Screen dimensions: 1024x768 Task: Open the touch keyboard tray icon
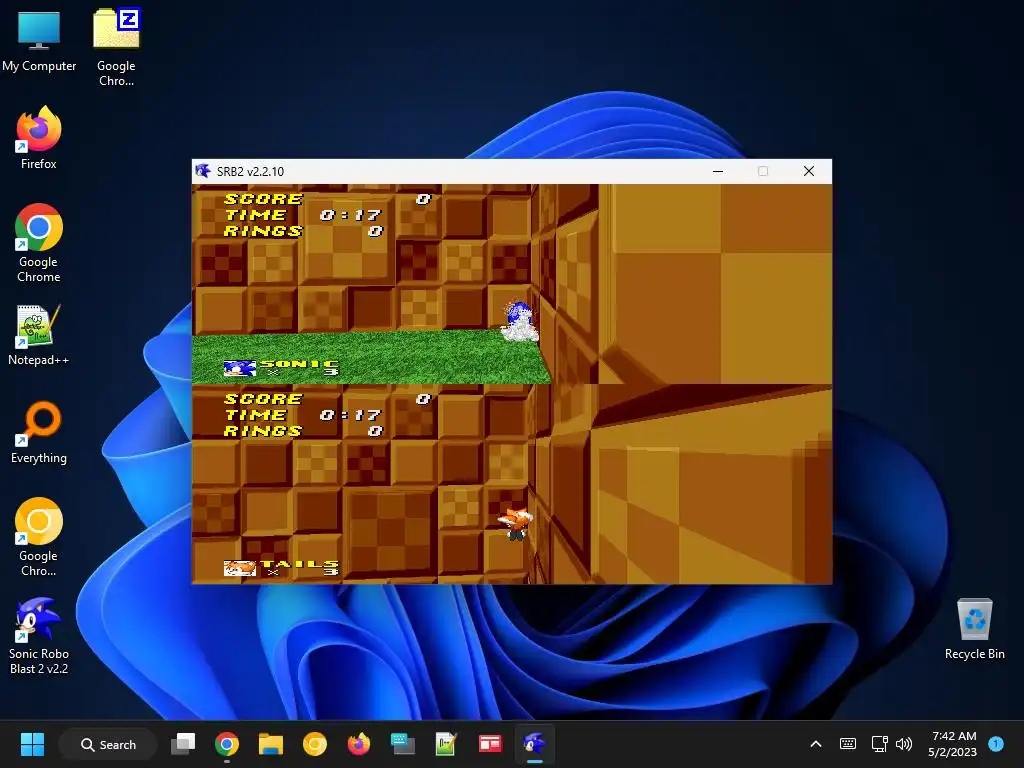pos(848,744)
